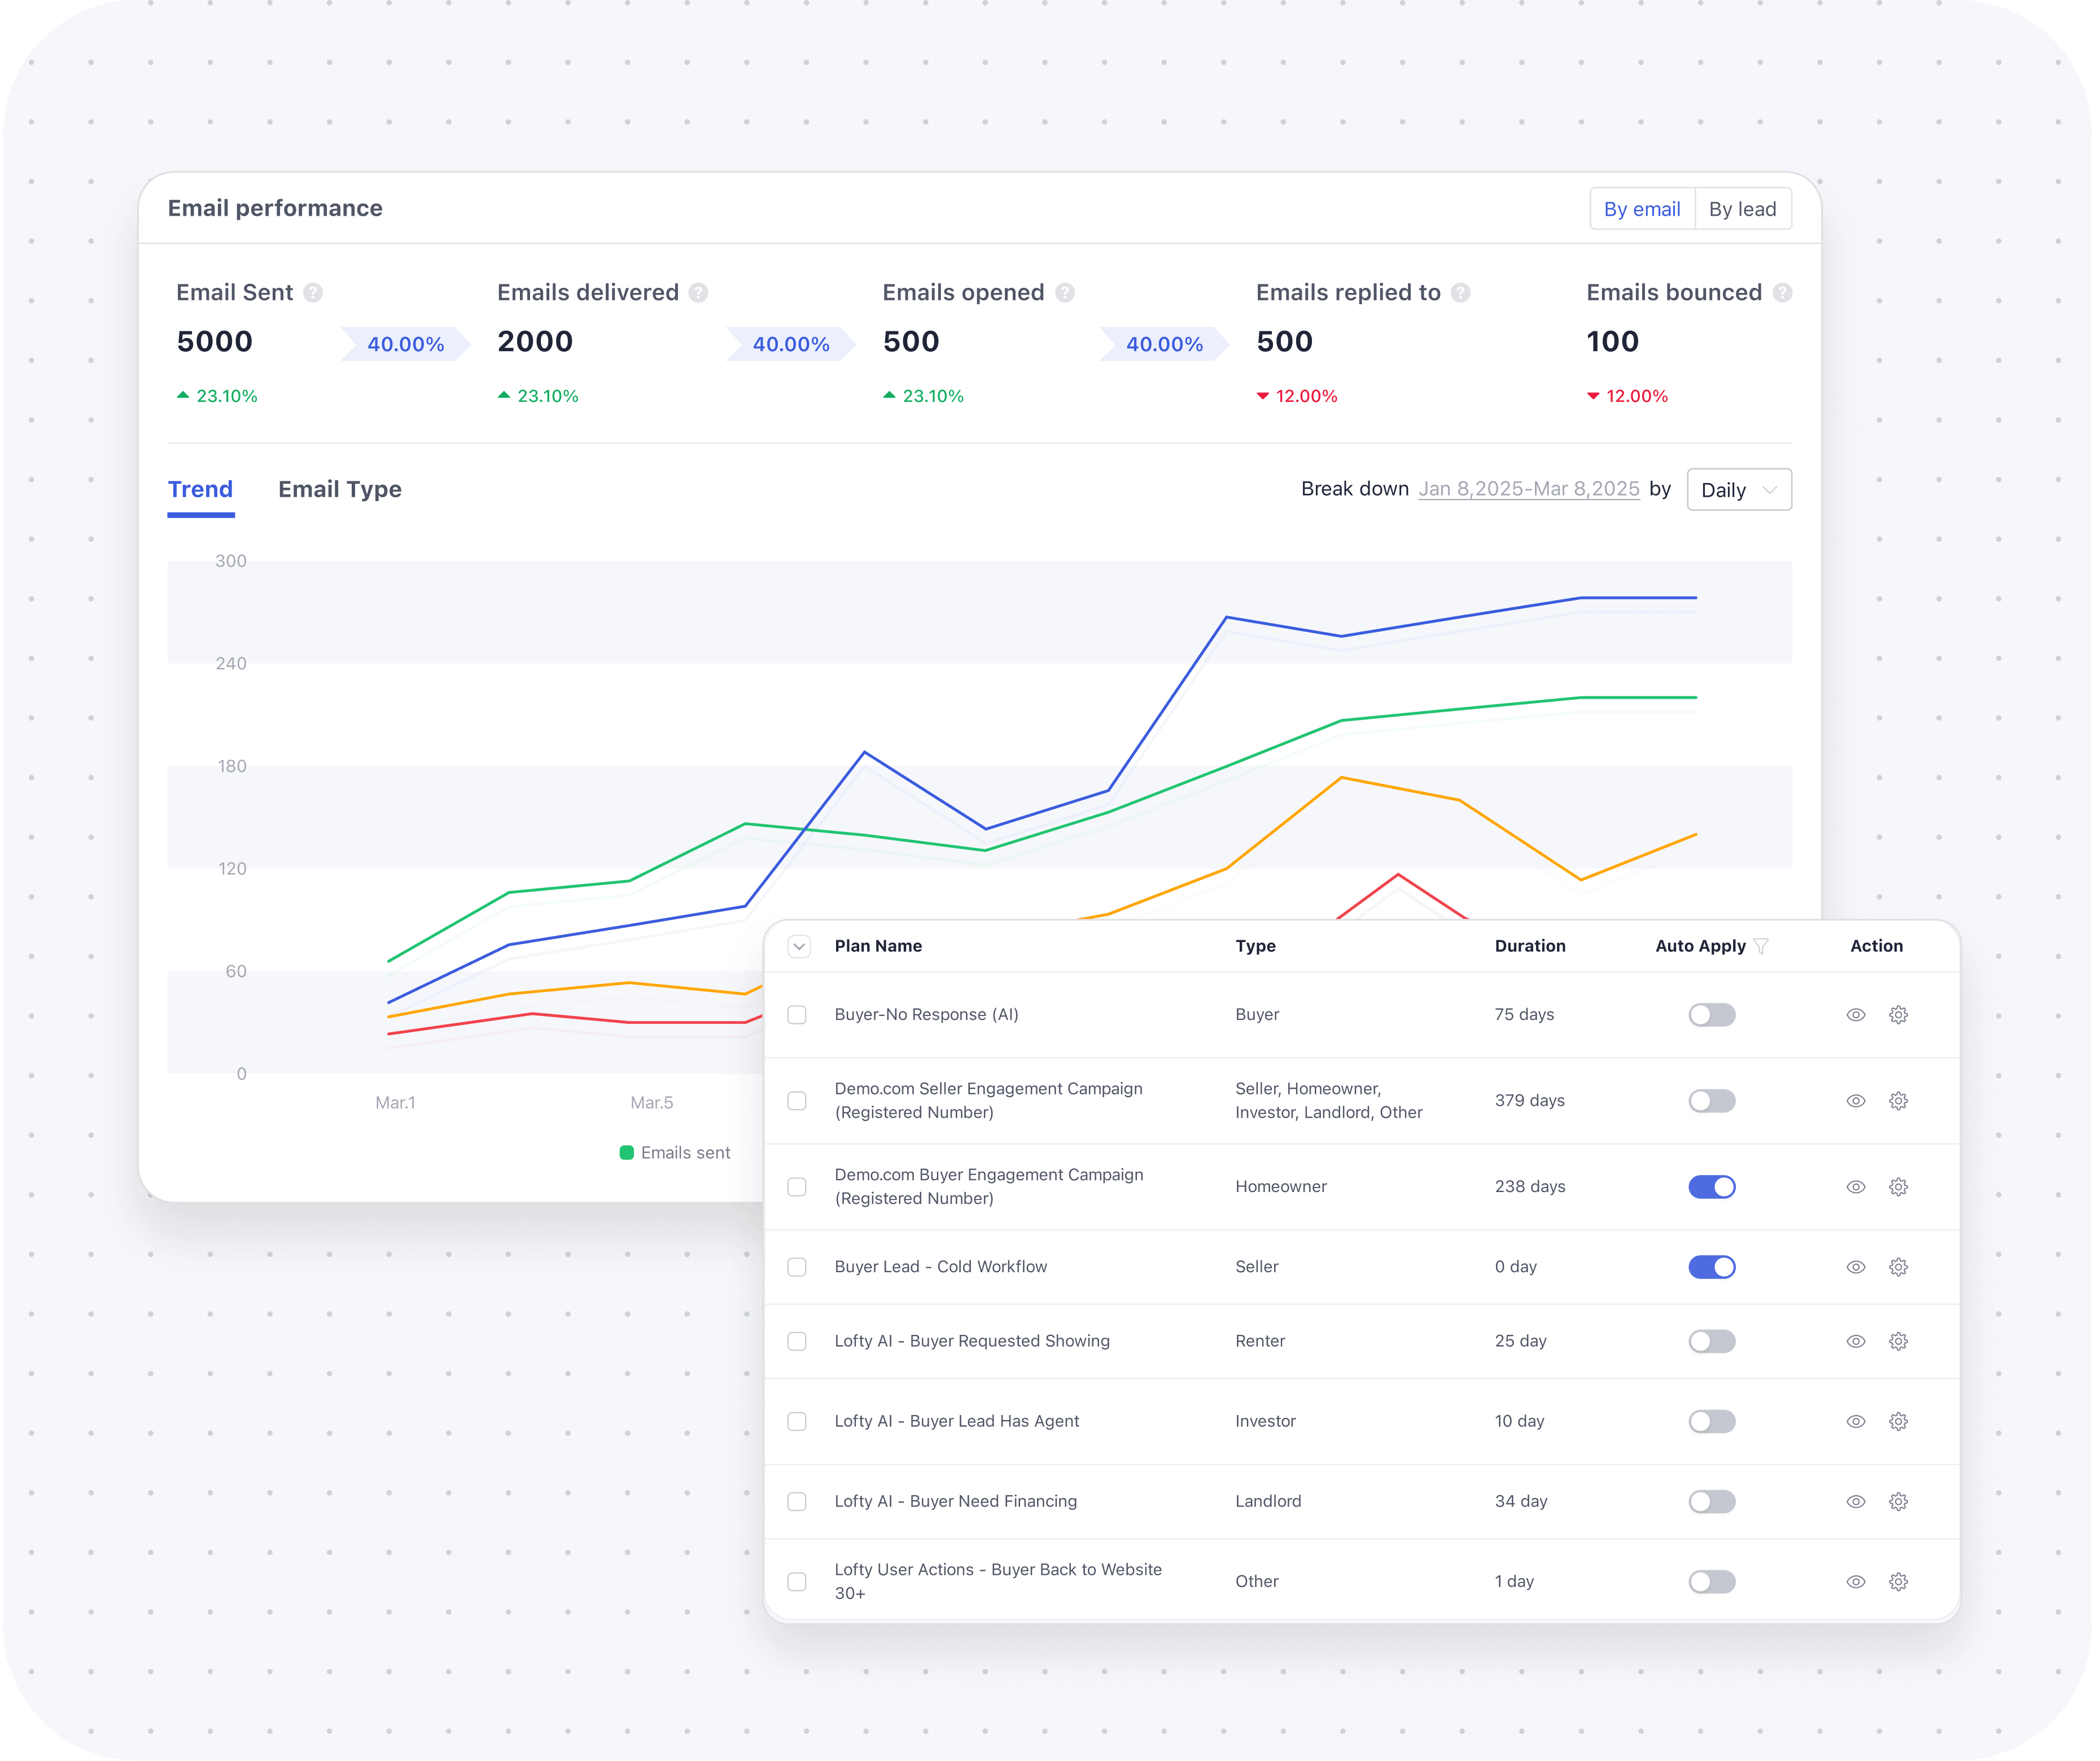This screenshot has width=2100, height=1761.
Task: Check the Buyer Requested Showing row checkbox
Action: point(797,1341)
